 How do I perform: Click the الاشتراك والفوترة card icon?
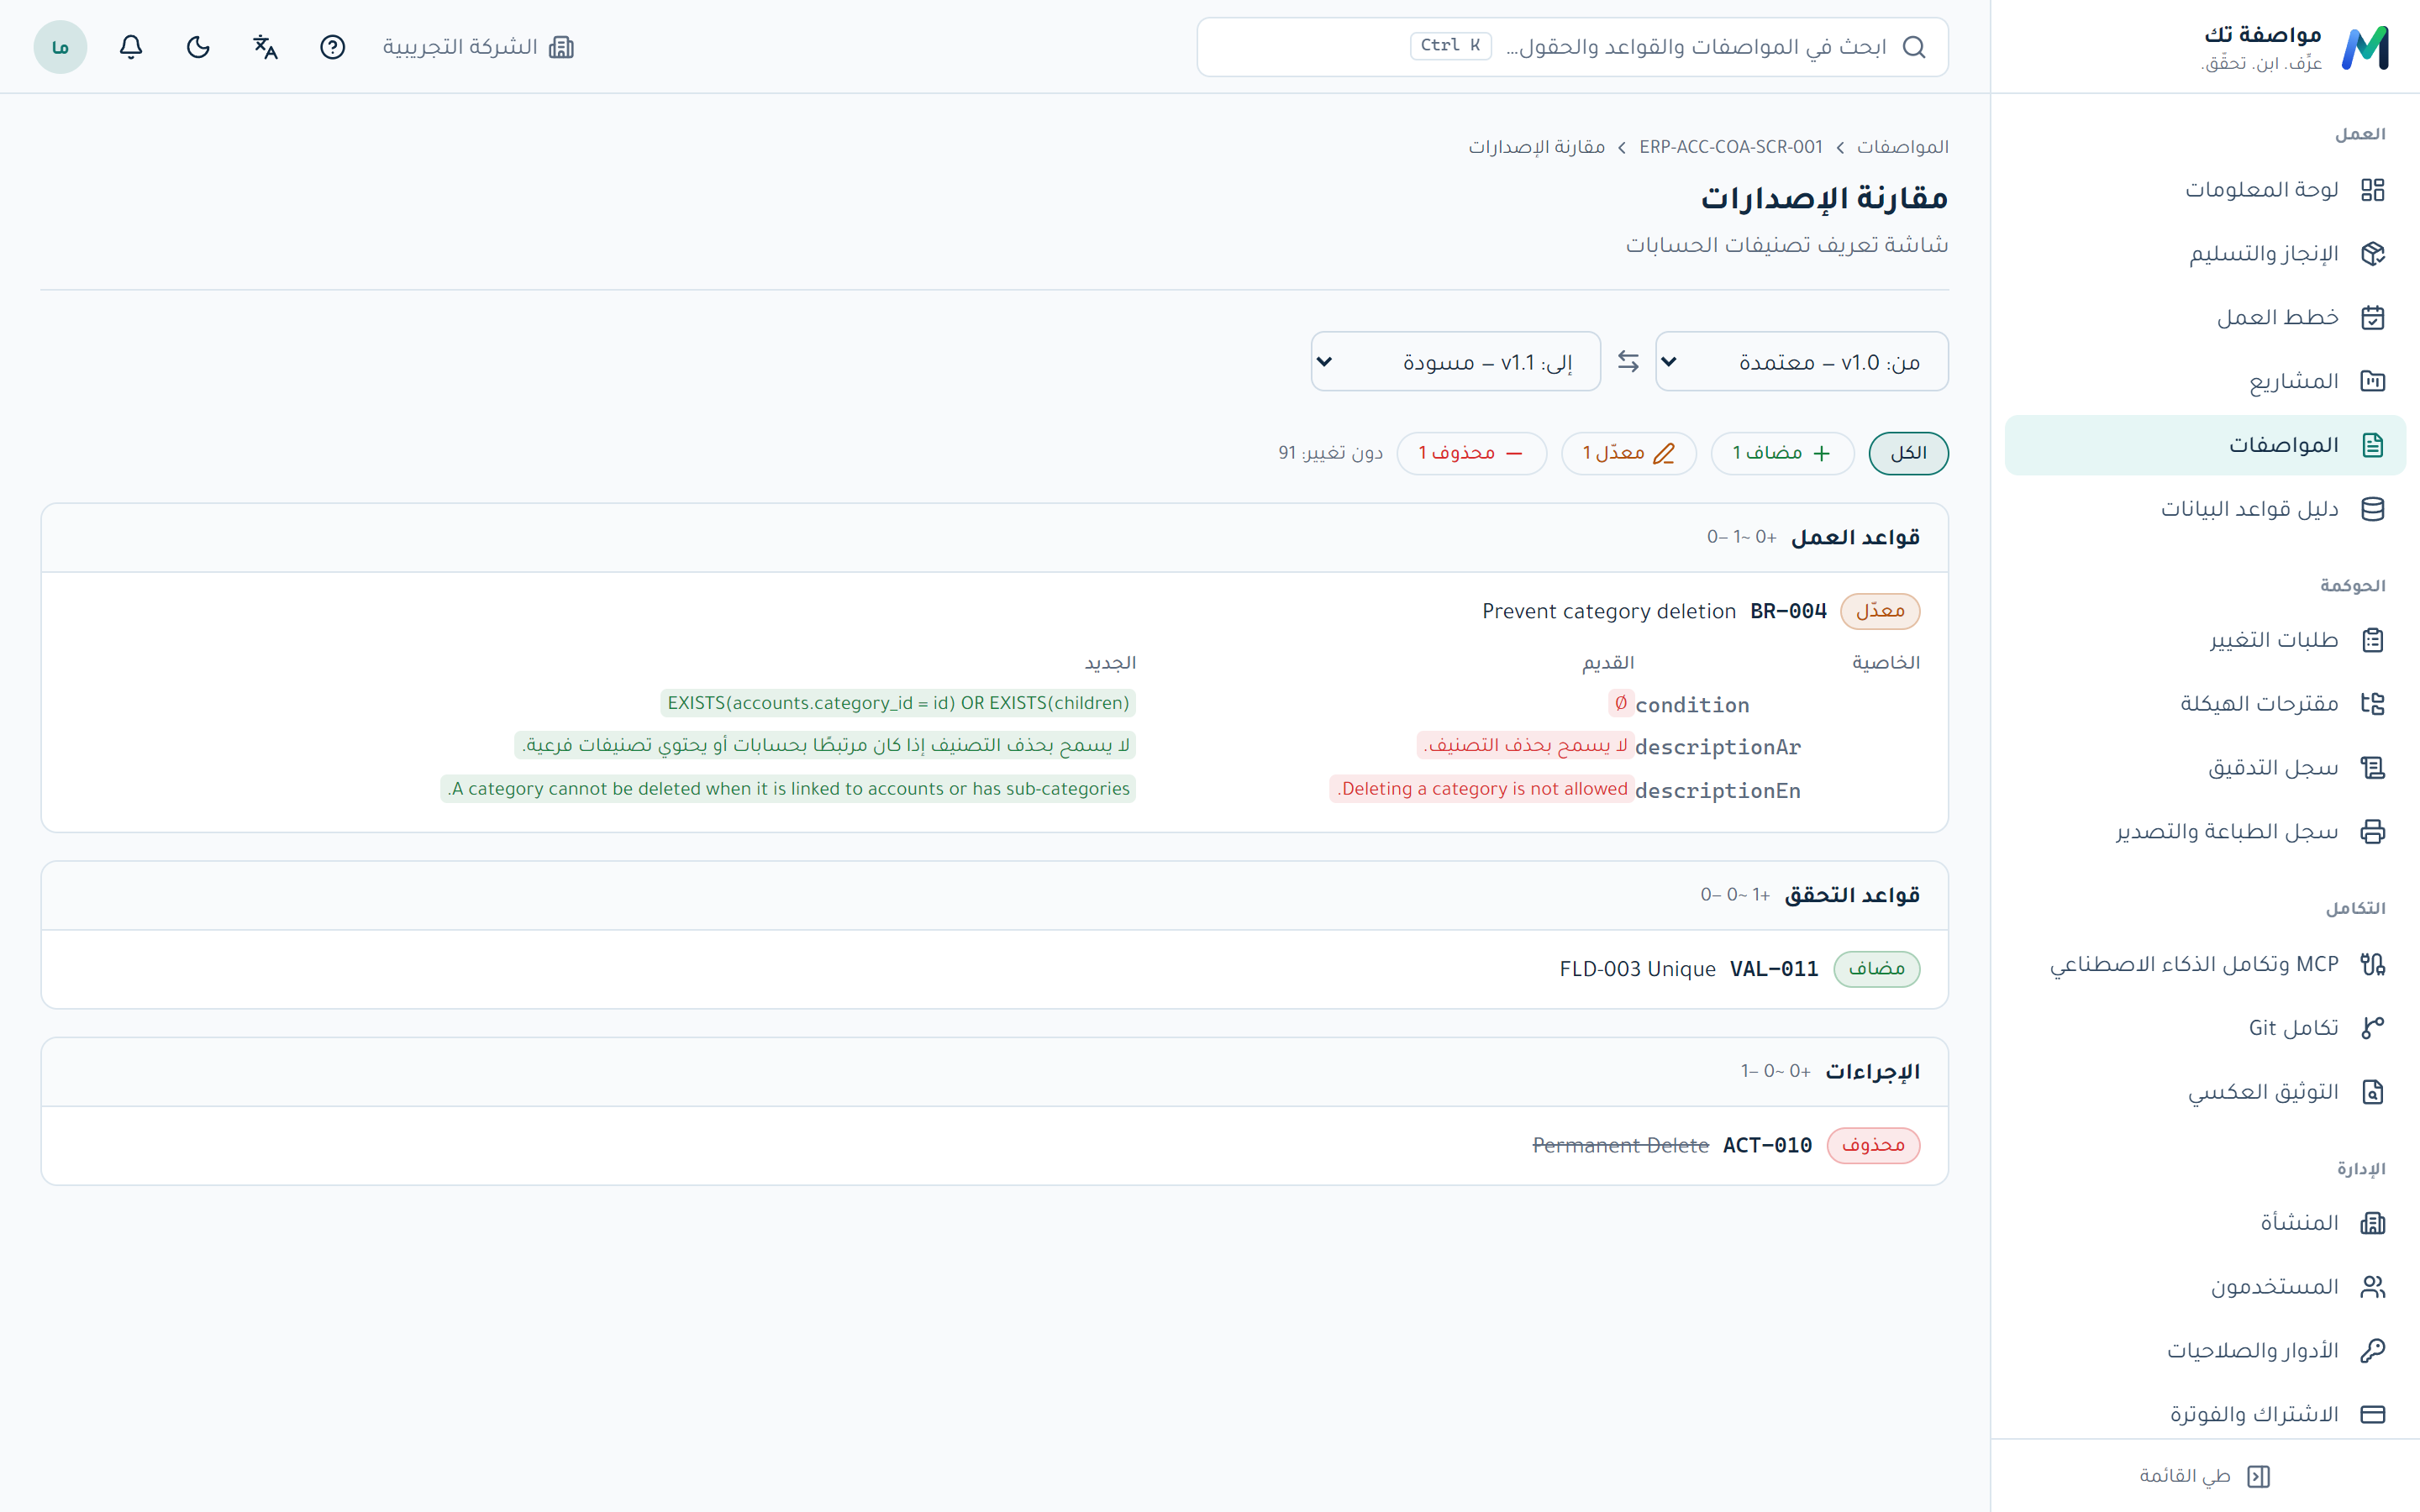point(2372,1415)
